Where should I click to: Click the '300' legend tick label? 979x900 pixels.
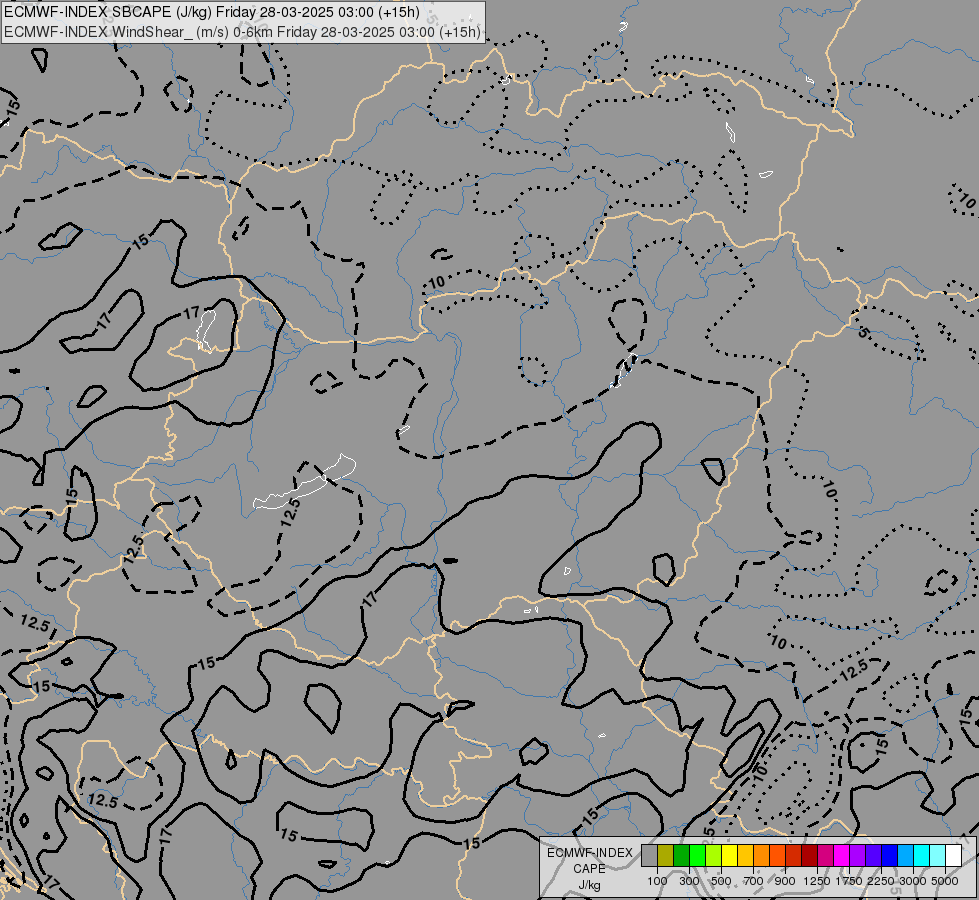pyautogui.click(x=689, y=881)
